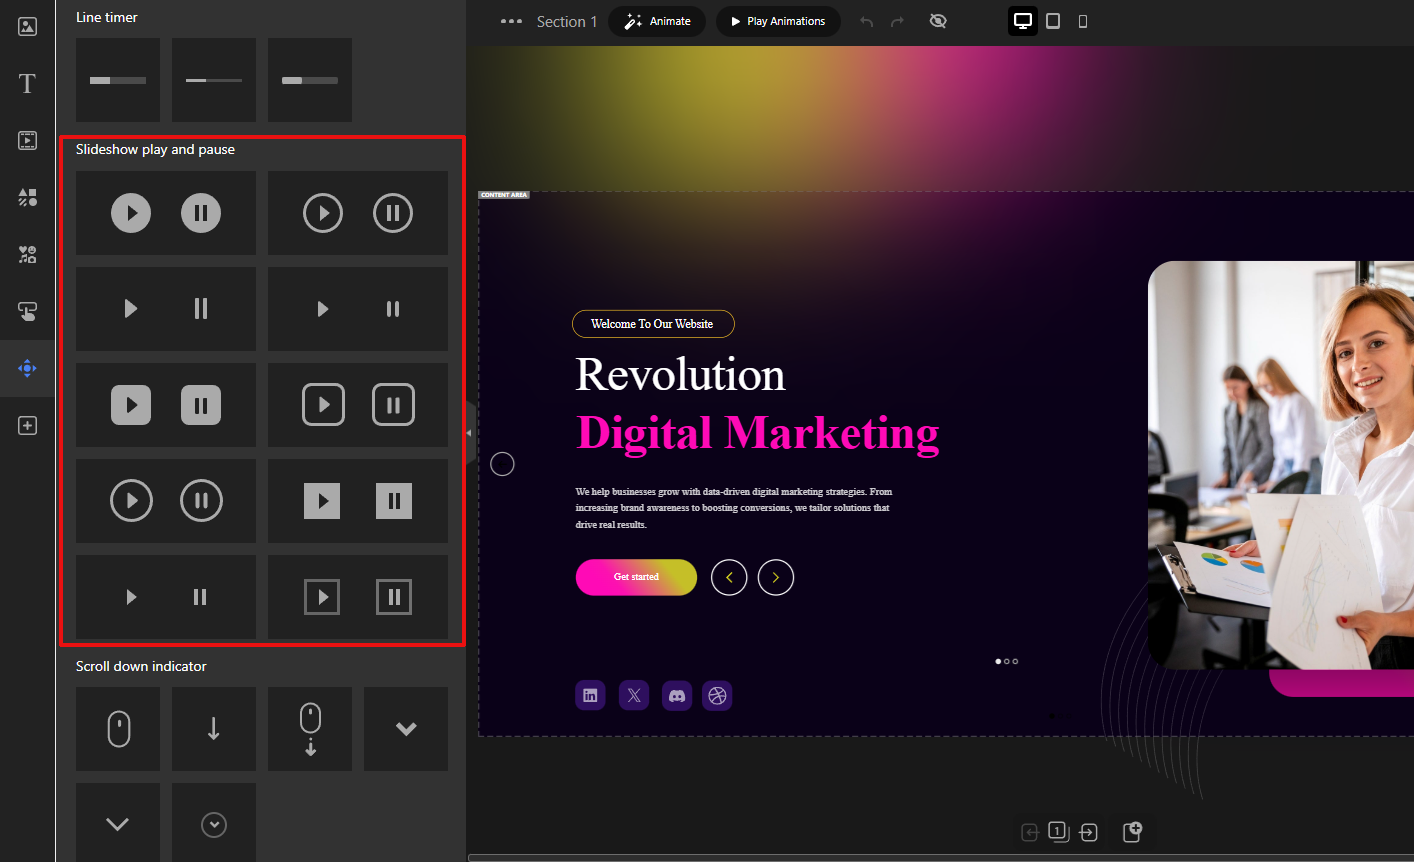This screenshot has height=862, width=1414.
Task: Toggle hidden visibility eye icon in toolbar
Action: tap(938, 21)
